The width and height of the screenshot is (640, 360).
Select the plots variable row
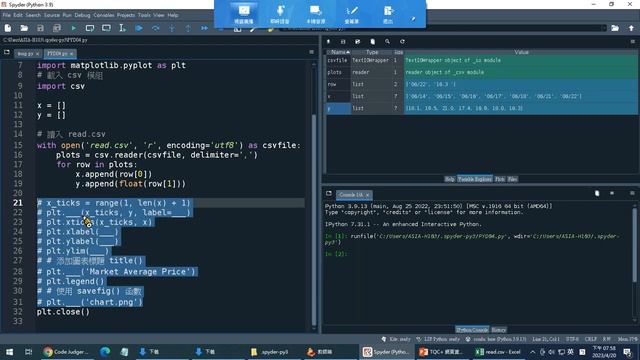pyautogui.click(x=482, y=72)
